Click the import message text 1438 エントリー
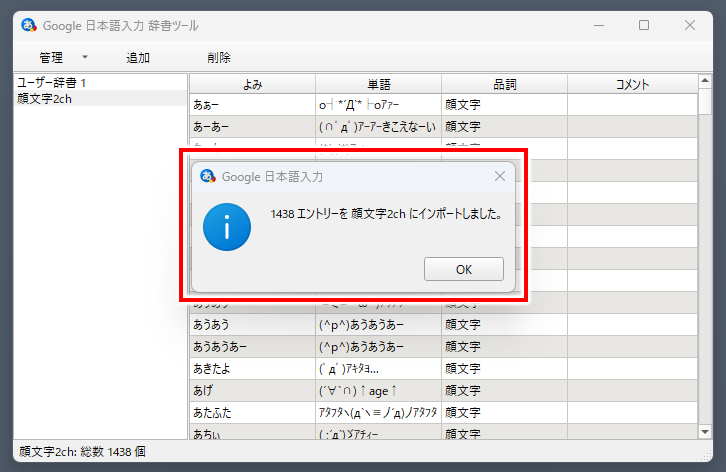 309,214
